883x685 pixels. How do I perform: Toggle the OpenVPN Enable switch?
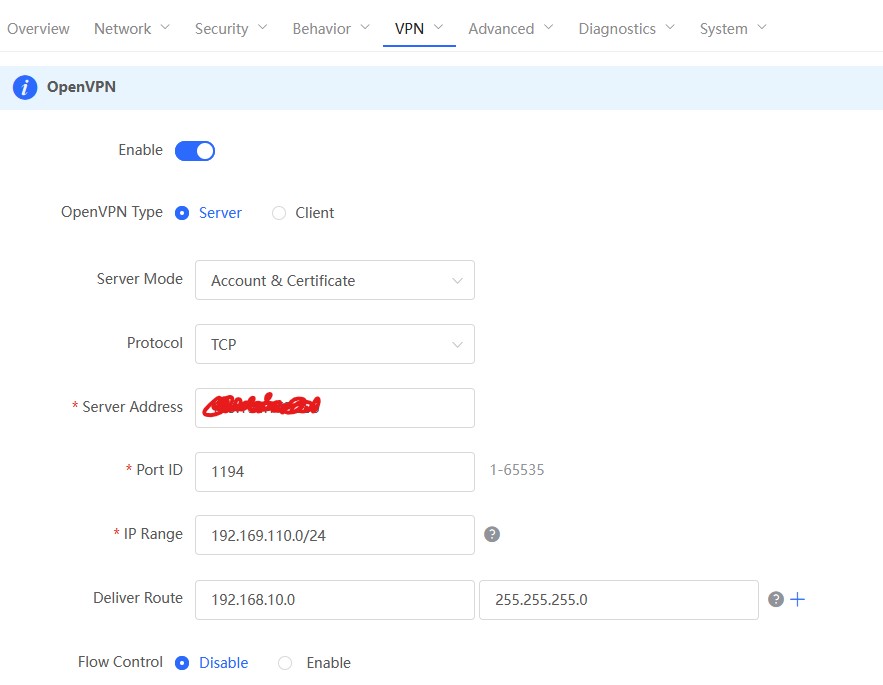(195, 151)
